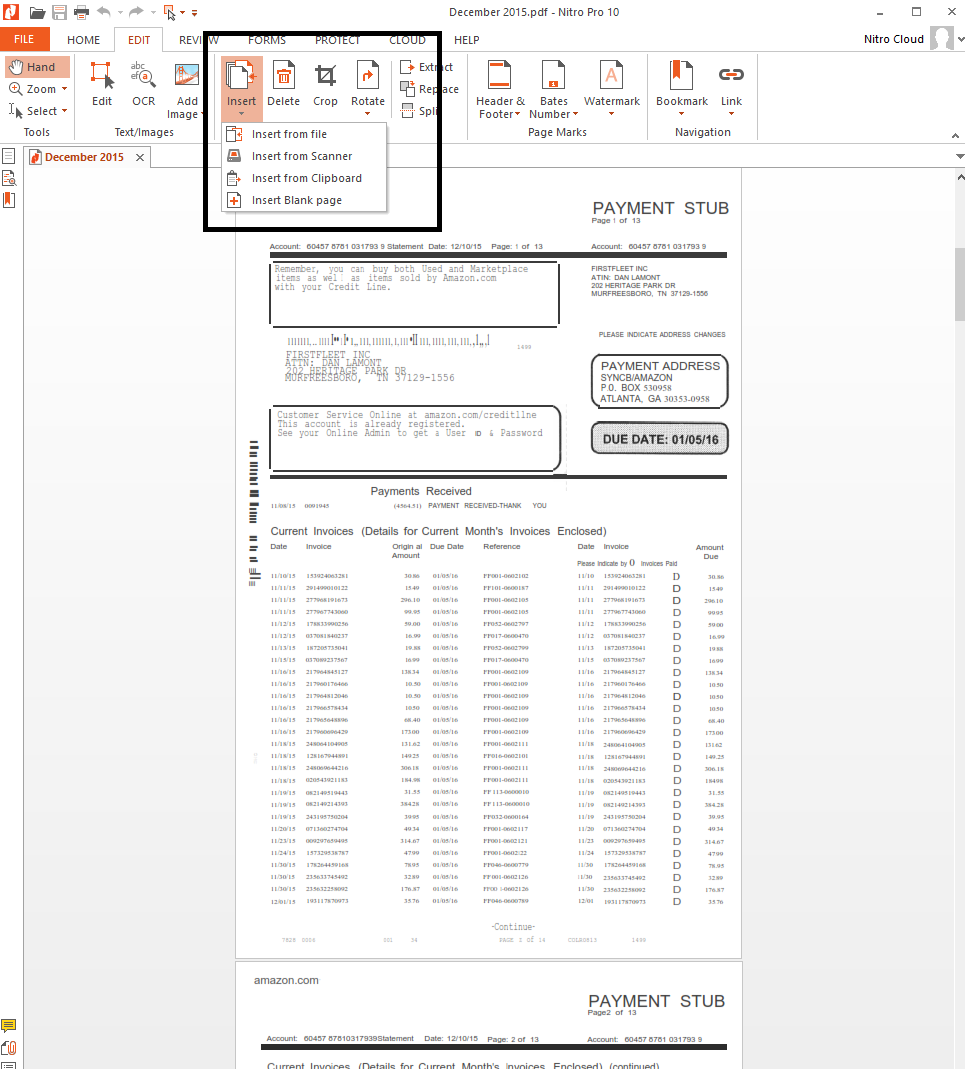
Task: Click the Print icon in quick access toolbar
Action: pyautogui.click(x=81, y=12)
